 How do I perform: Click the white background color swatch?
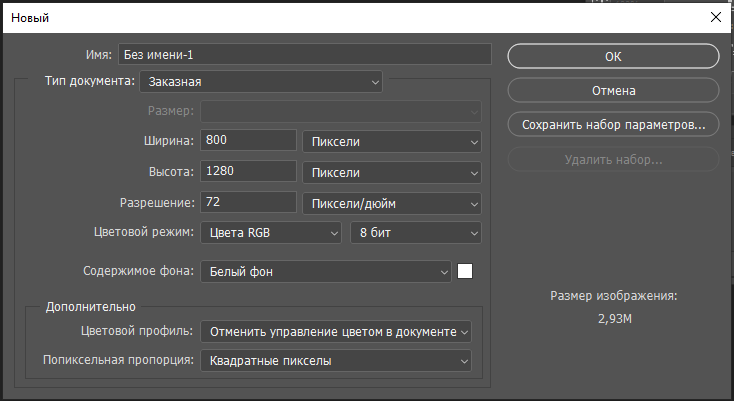pos(465,271)
